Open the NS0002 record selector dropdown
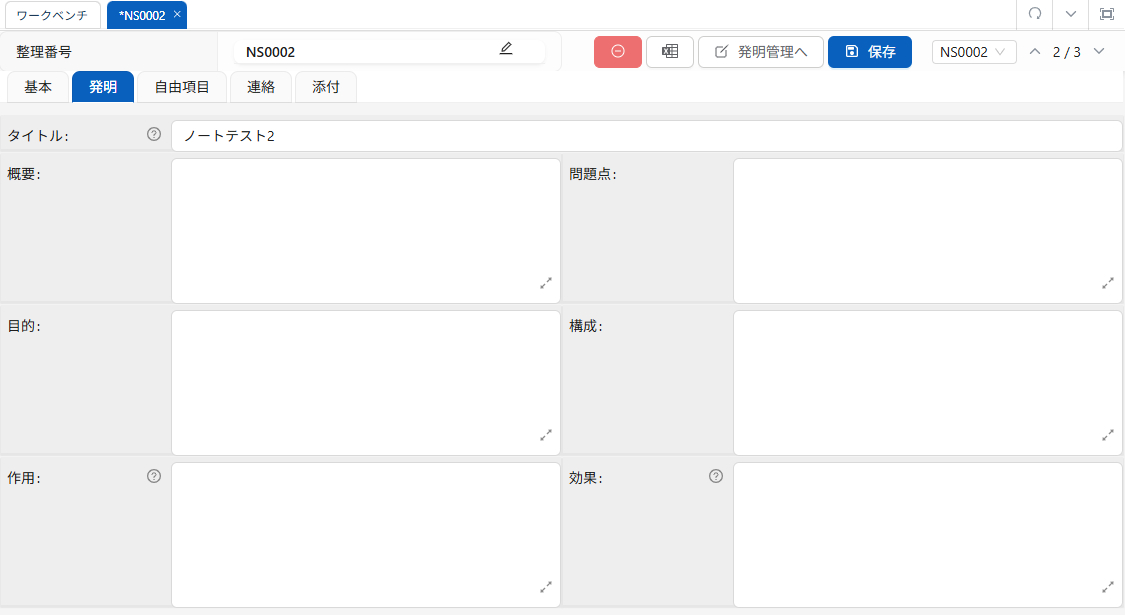Viewport: 1125px width, 615px height. (973, 52)
